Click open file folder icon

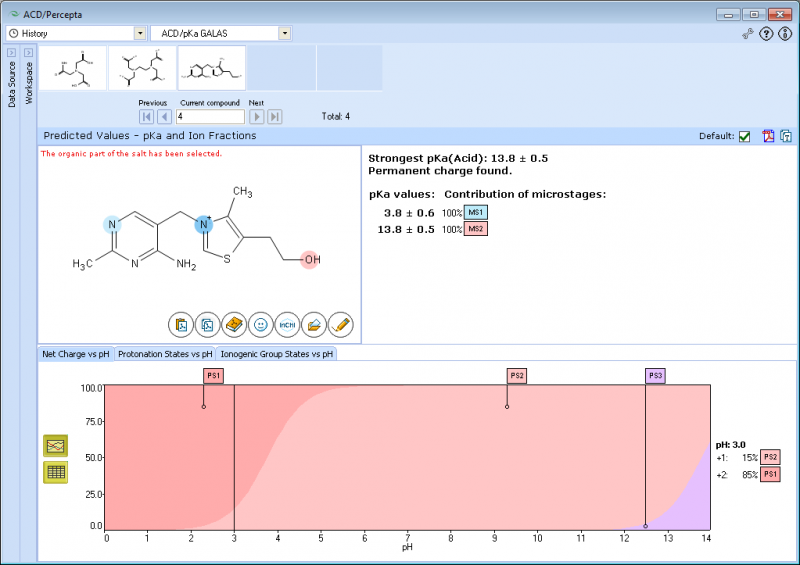314,325
